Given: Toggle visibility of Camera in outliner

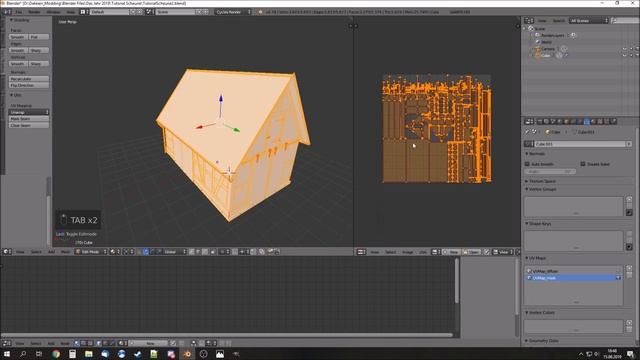Looking at the screenshot, I should (x=624, y=49).
